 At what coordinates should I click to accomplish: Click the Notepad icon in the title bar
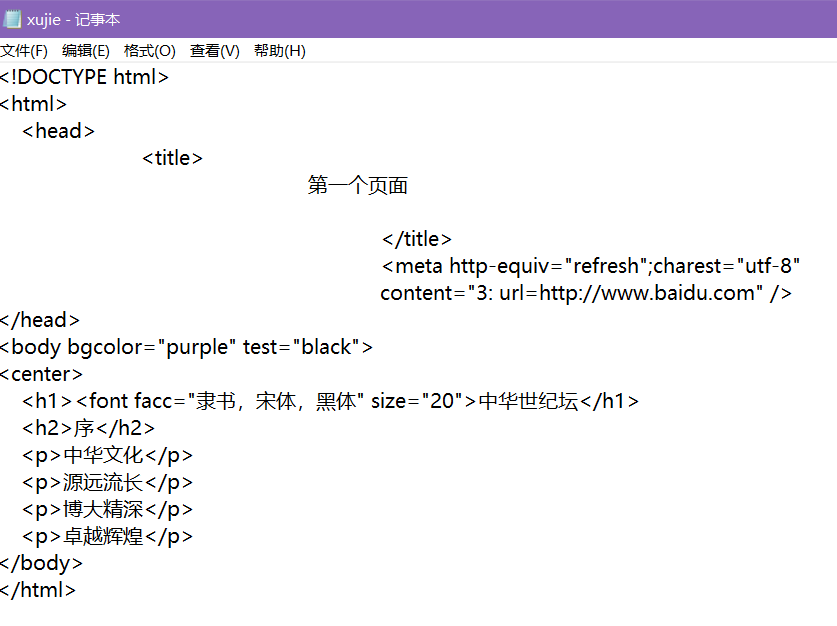[x=13, y=19]
